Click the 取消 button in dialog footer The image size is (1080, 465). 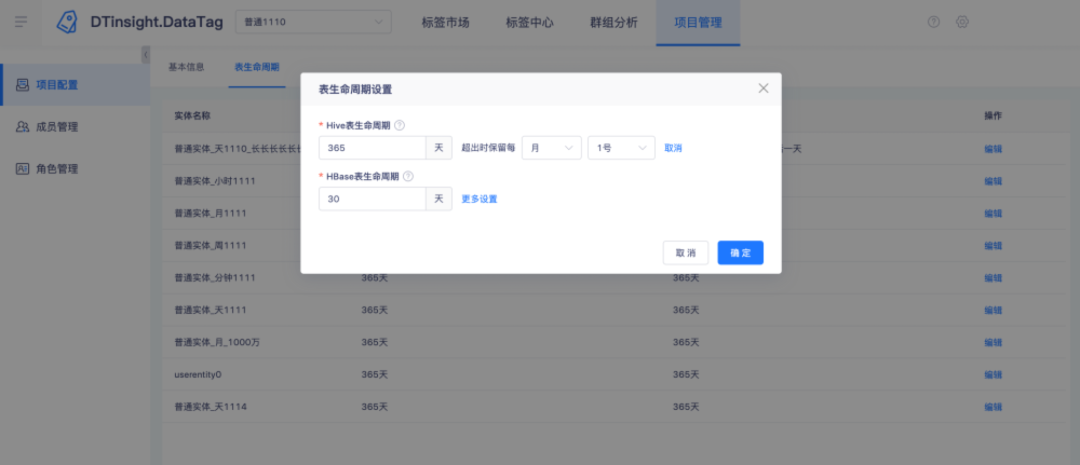coord(685,253)
